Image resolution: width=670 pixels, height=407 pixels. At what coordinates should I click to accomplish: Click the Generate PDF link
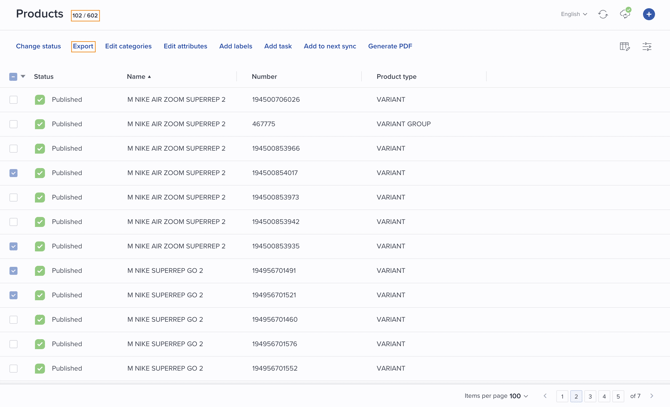point(390,47)
